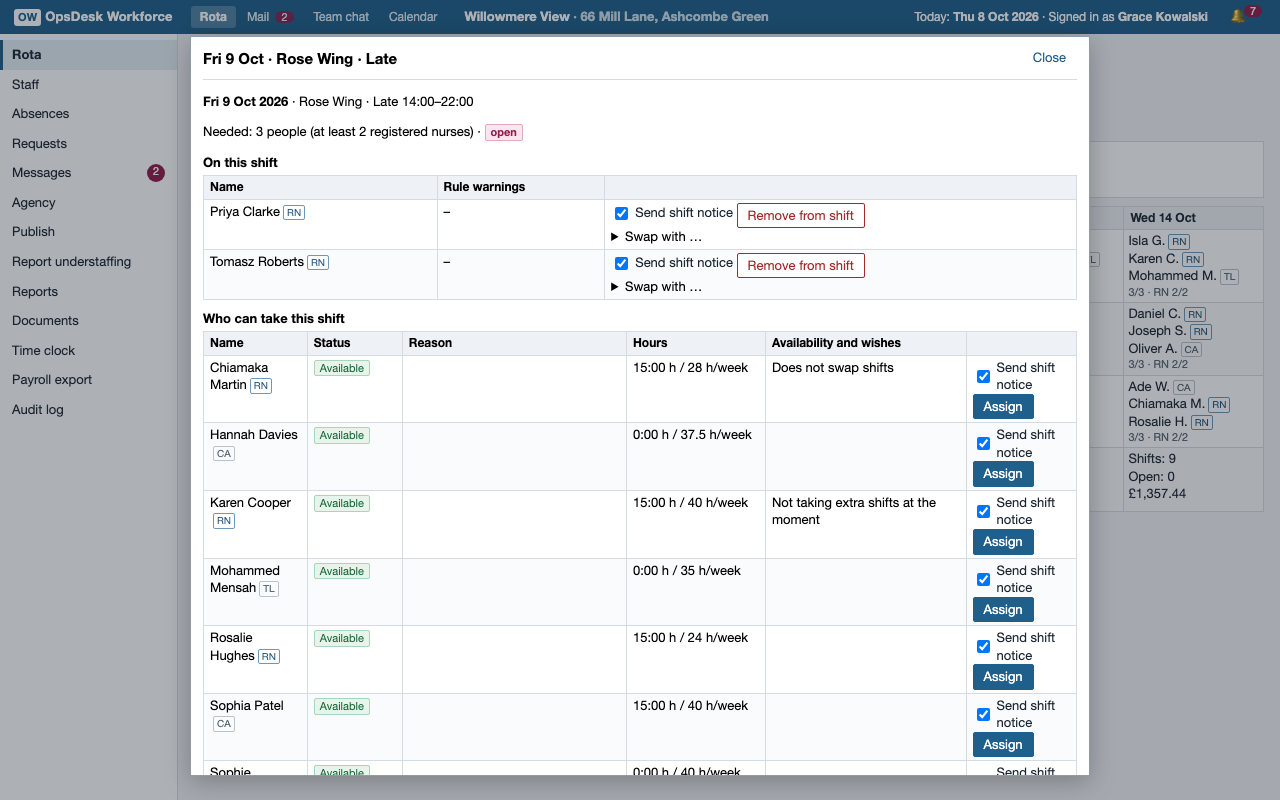Expand Swap with for Priya Clarke
This screenshot has height=800, width=1280.
pos(657,237)
